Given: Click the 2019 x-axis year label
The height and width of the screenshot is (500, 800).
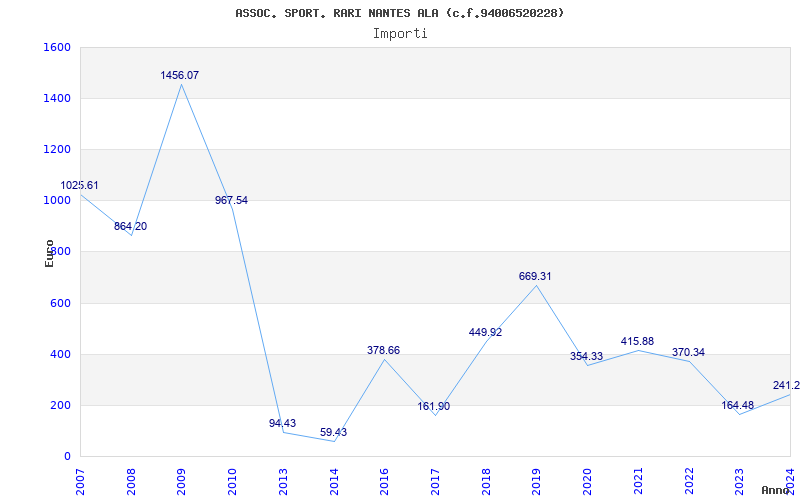Looking at the screenshot, I should [x=536, y=482].
